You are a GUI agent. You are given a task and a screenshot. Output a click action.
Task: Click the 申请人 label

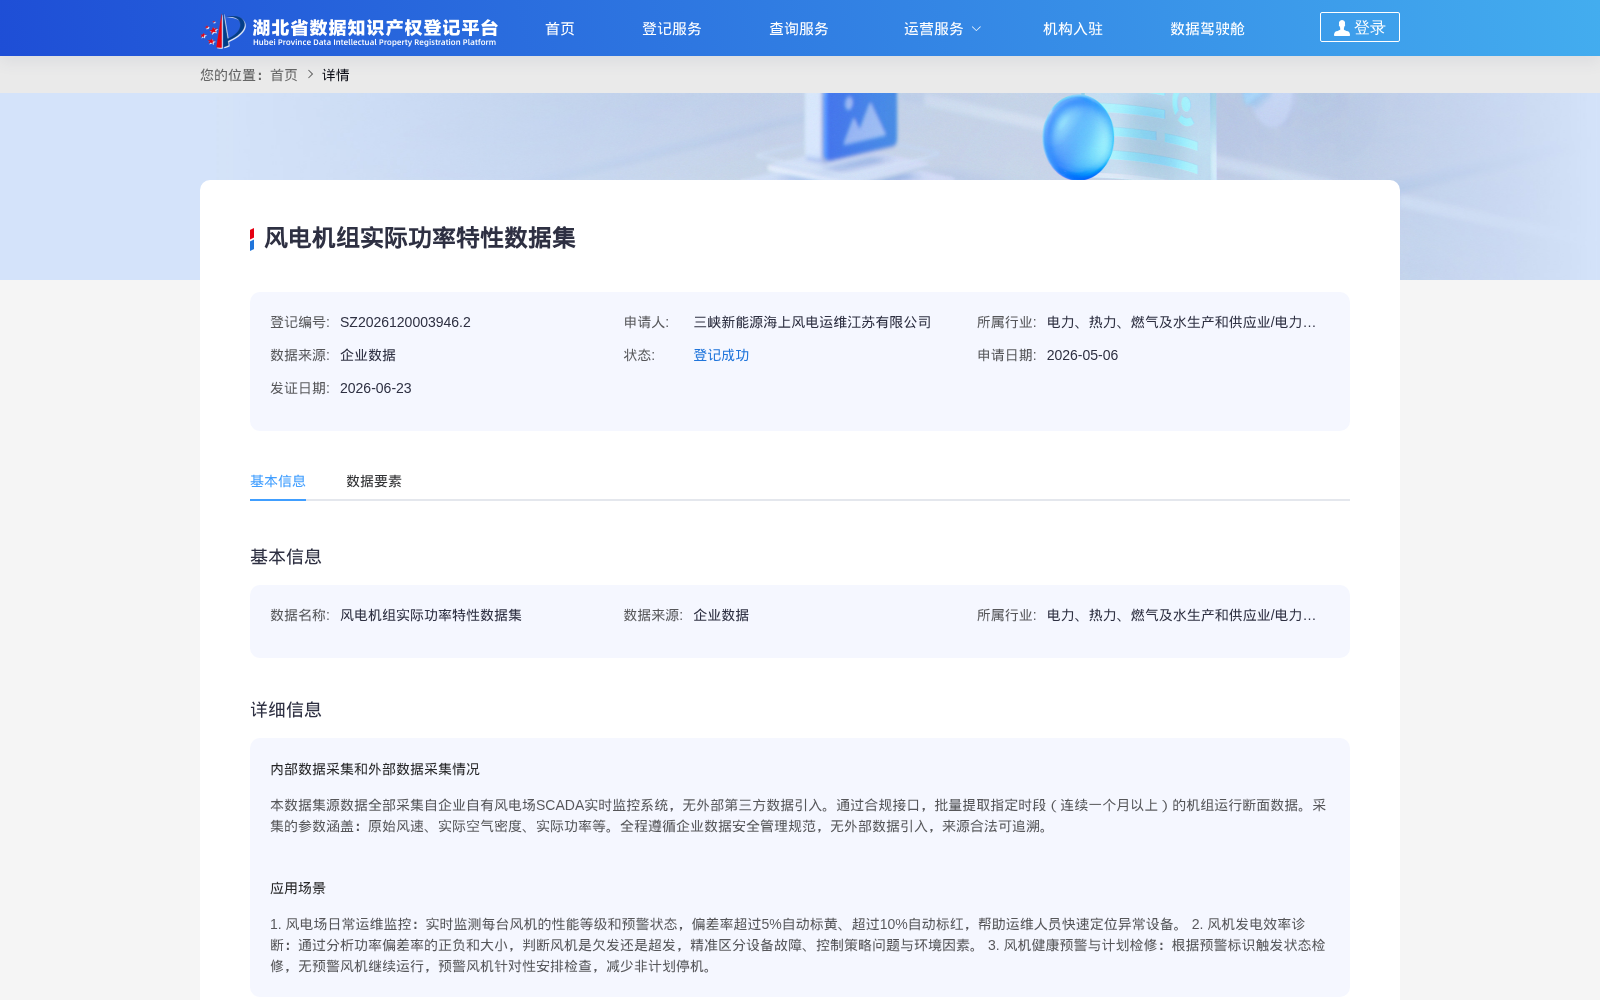pos(646,322)
